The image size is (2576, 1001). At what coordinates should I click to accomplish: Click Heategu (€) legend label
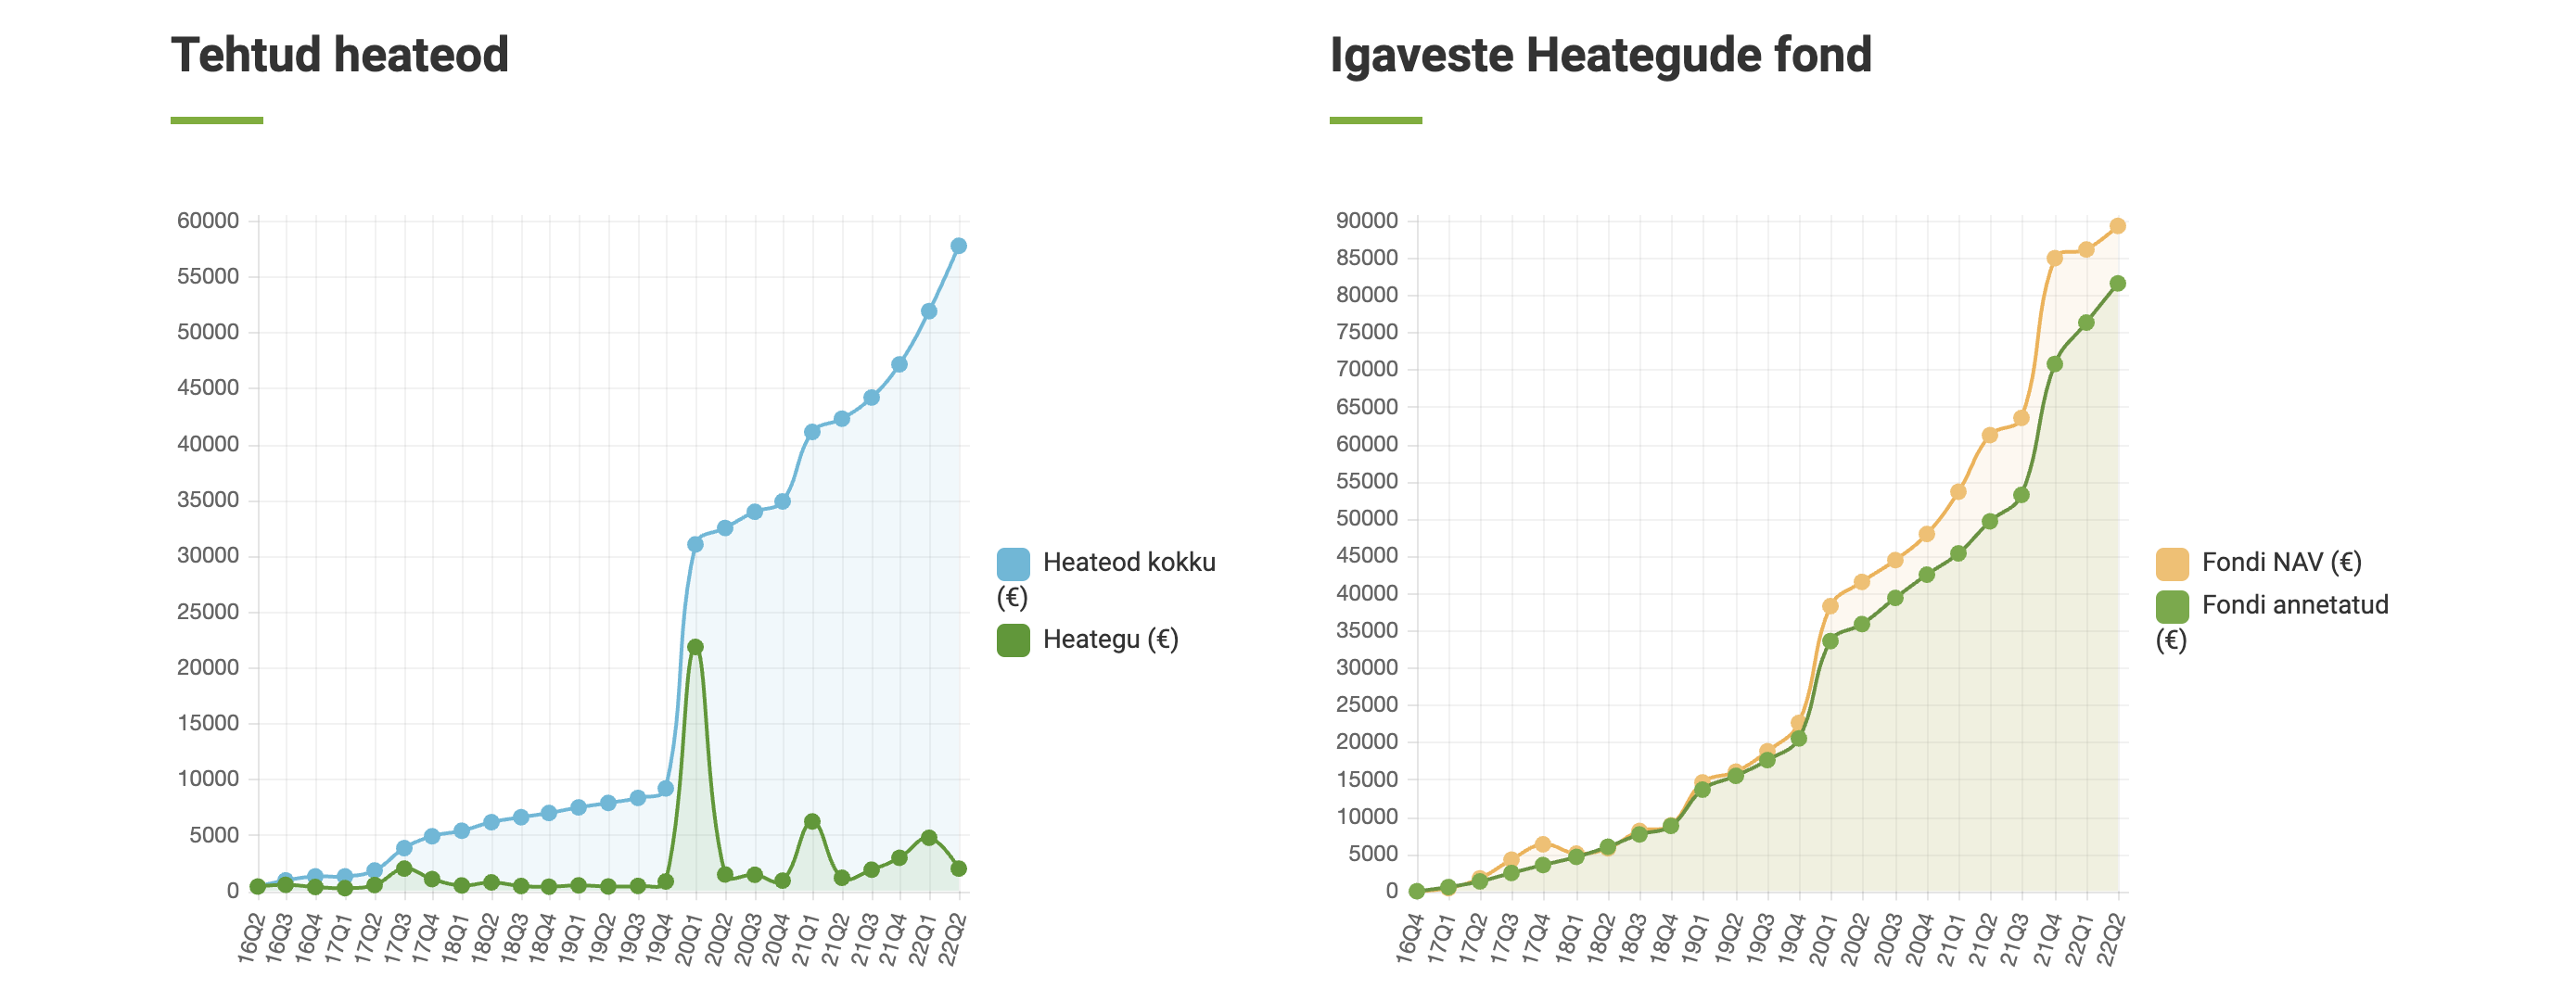click(1110, 640)
